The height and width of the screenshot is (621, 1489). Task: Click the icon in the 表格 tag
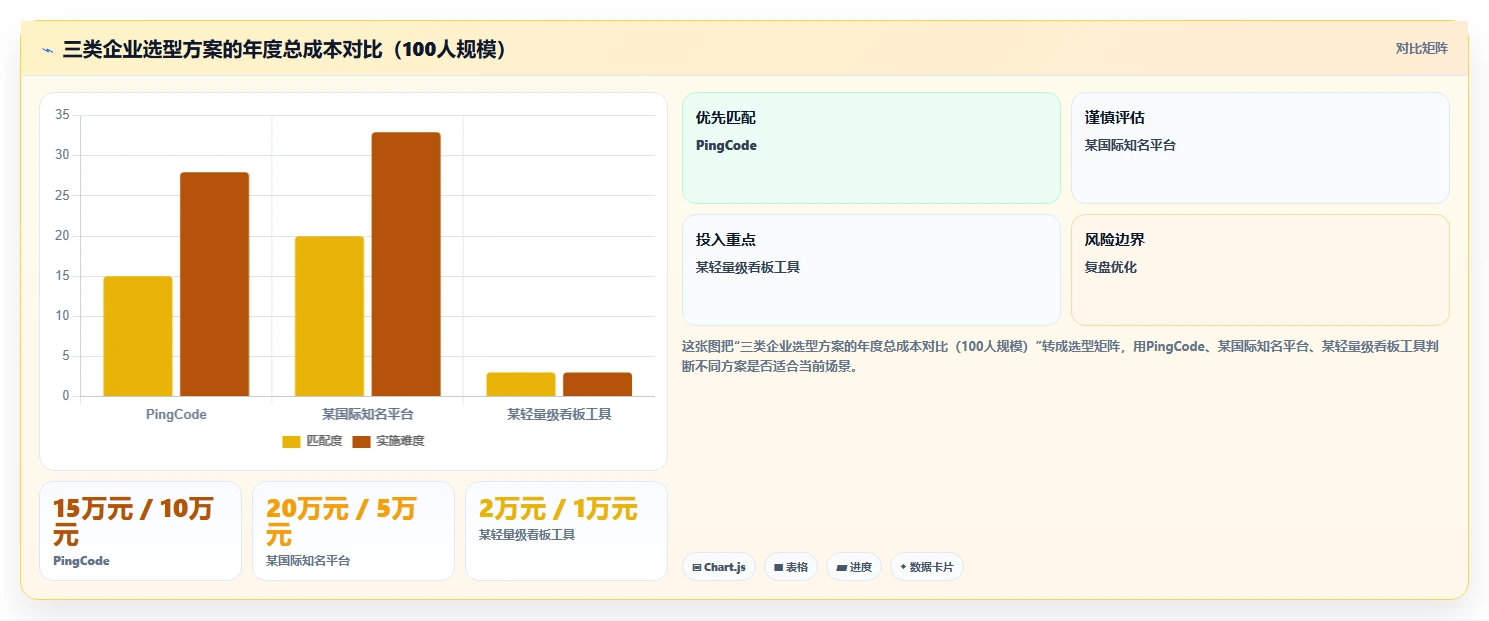778,567
